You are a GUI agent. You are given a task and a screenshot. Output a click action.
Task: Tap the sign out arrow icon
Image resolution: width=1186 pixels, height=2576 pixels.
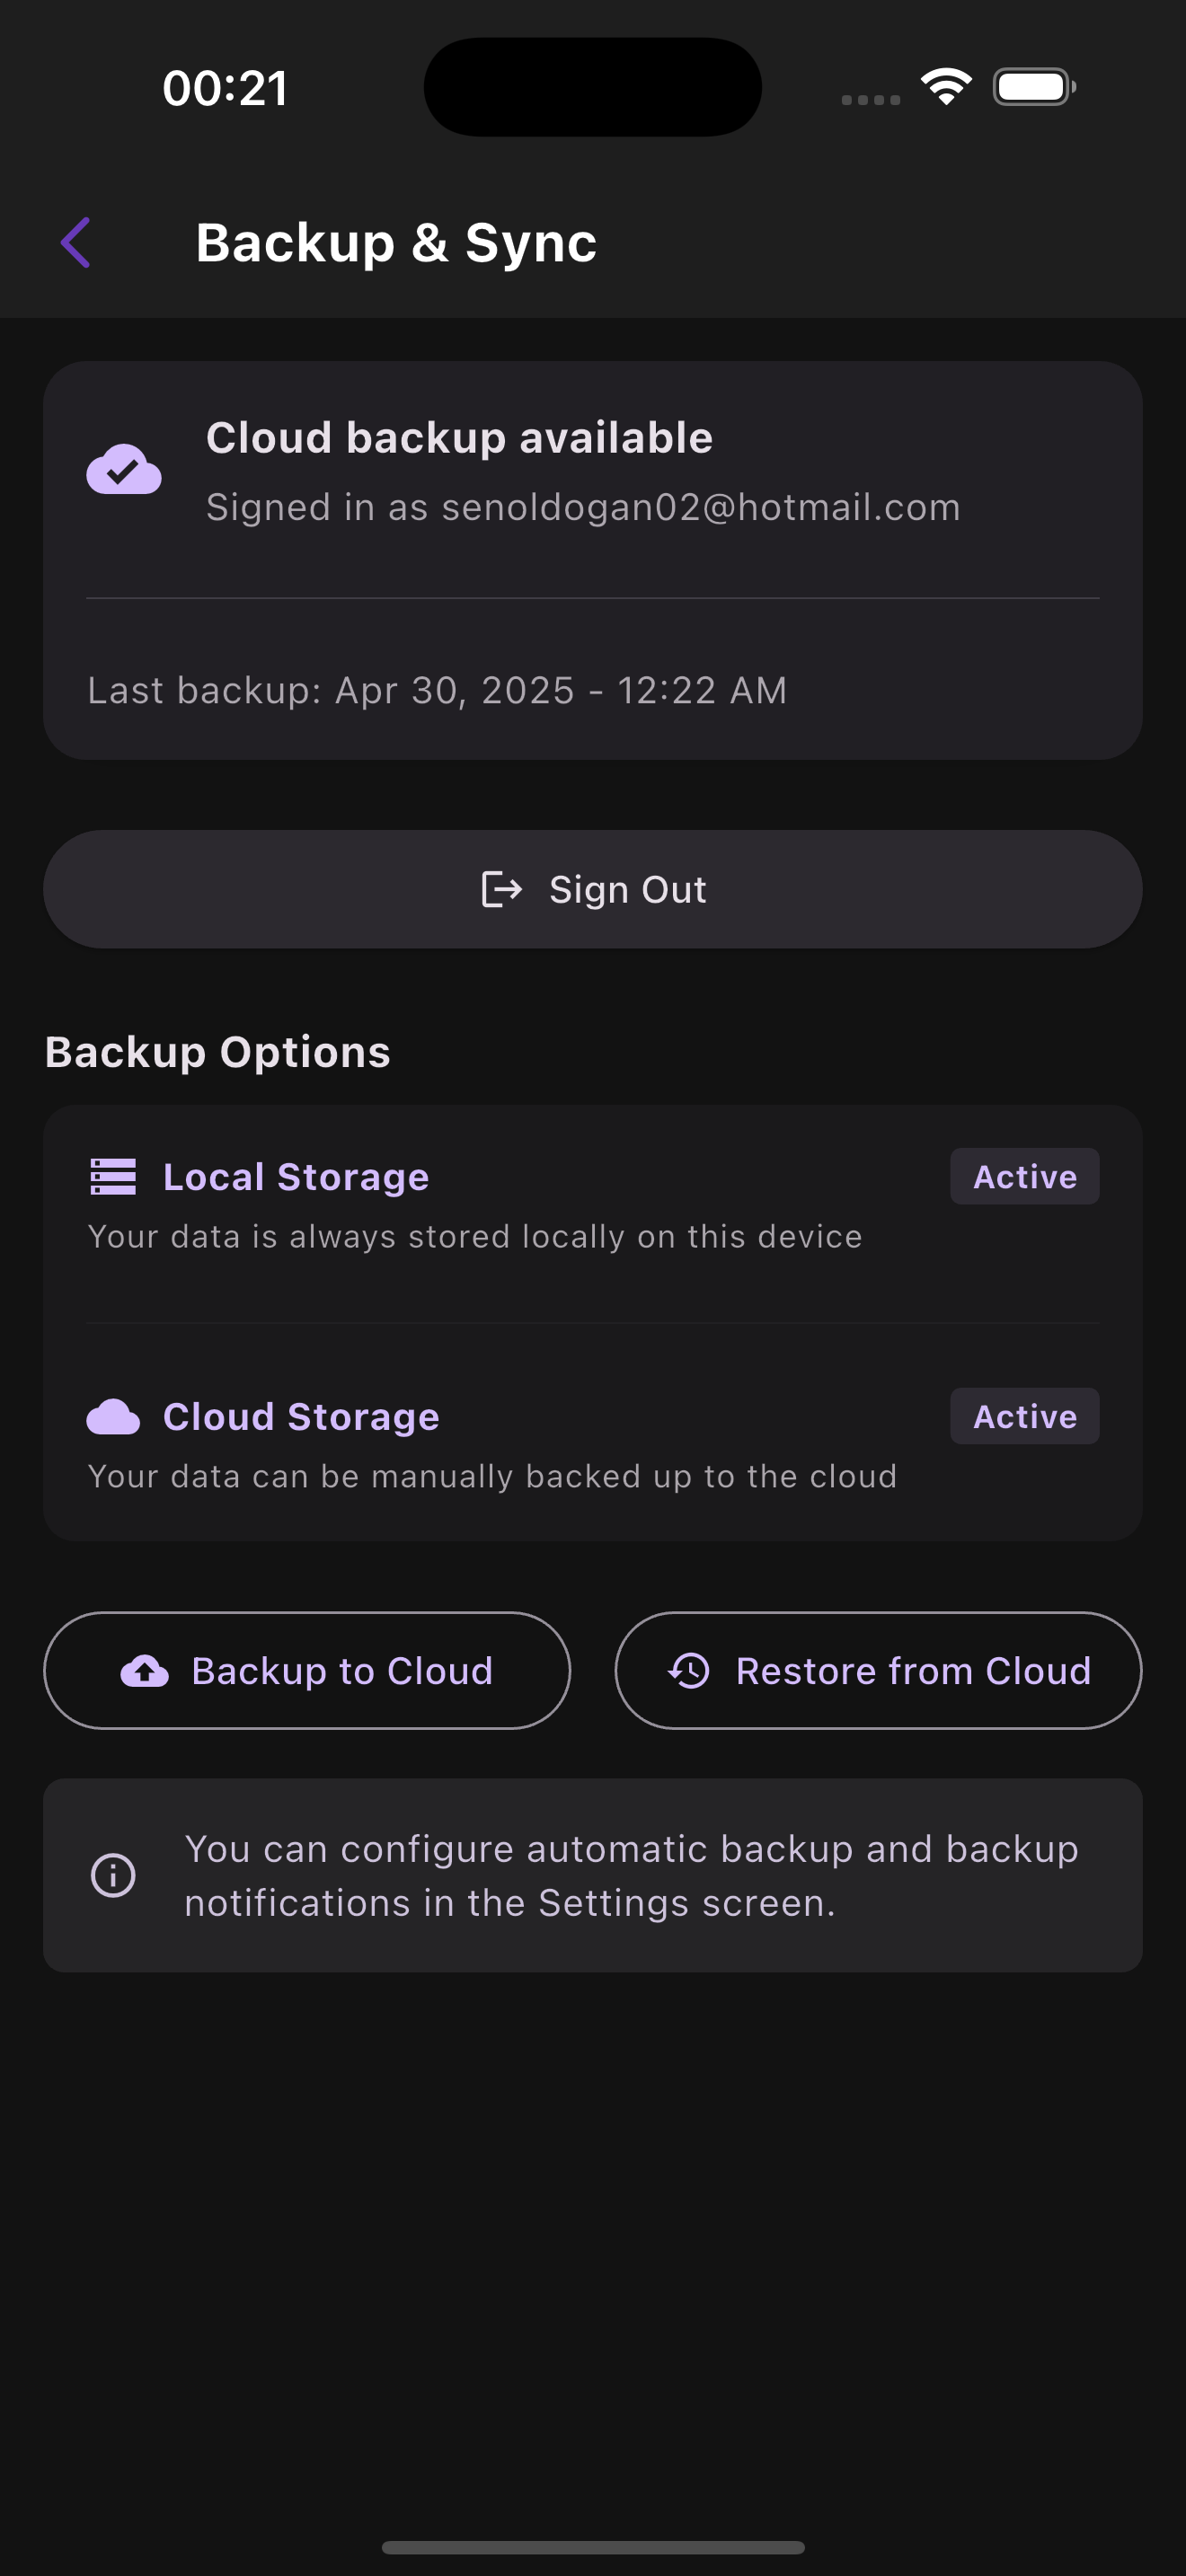tap(502, 889)
